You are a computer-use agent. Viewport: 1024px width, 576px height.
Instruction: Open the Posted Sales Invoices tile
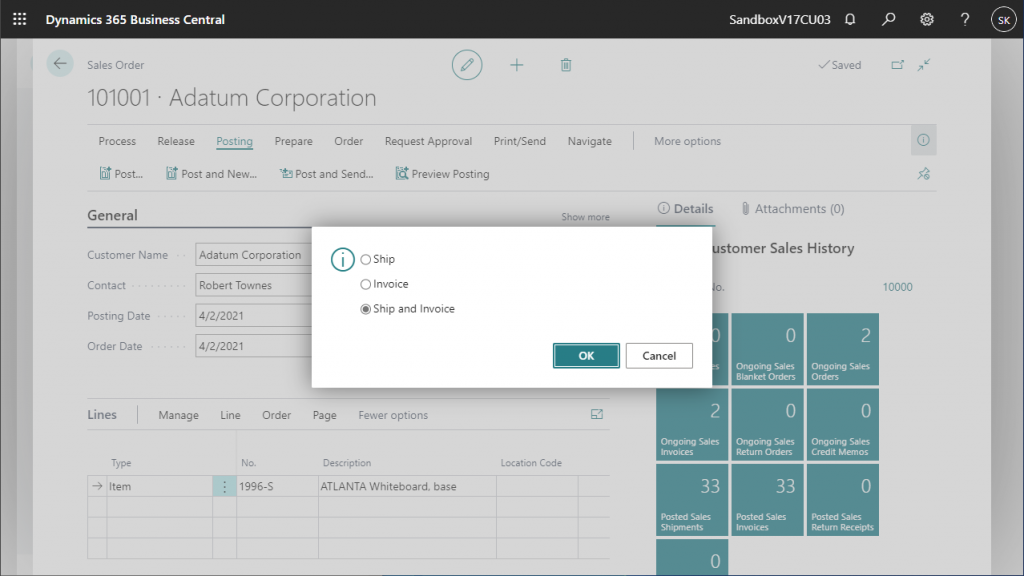coord(767,500)
